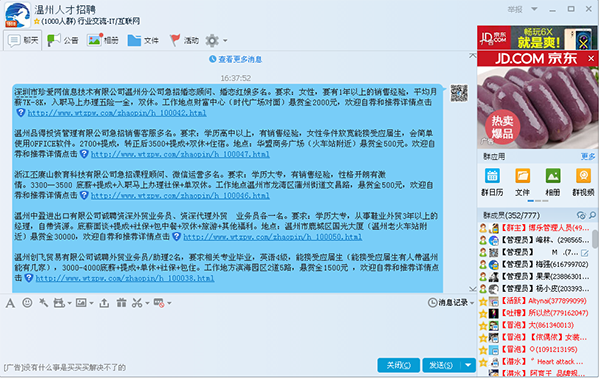Open the h_100047.html job link
Screen dimensions: 600x378
[x=180, y=155]
